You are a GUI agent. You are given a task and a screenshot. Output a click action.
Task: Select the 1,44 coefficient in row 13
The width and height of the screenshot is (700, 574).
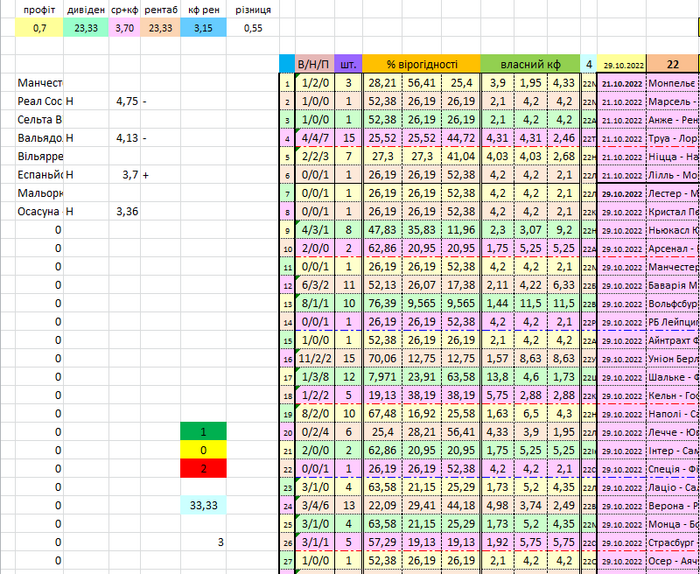[x=498, y=303]
